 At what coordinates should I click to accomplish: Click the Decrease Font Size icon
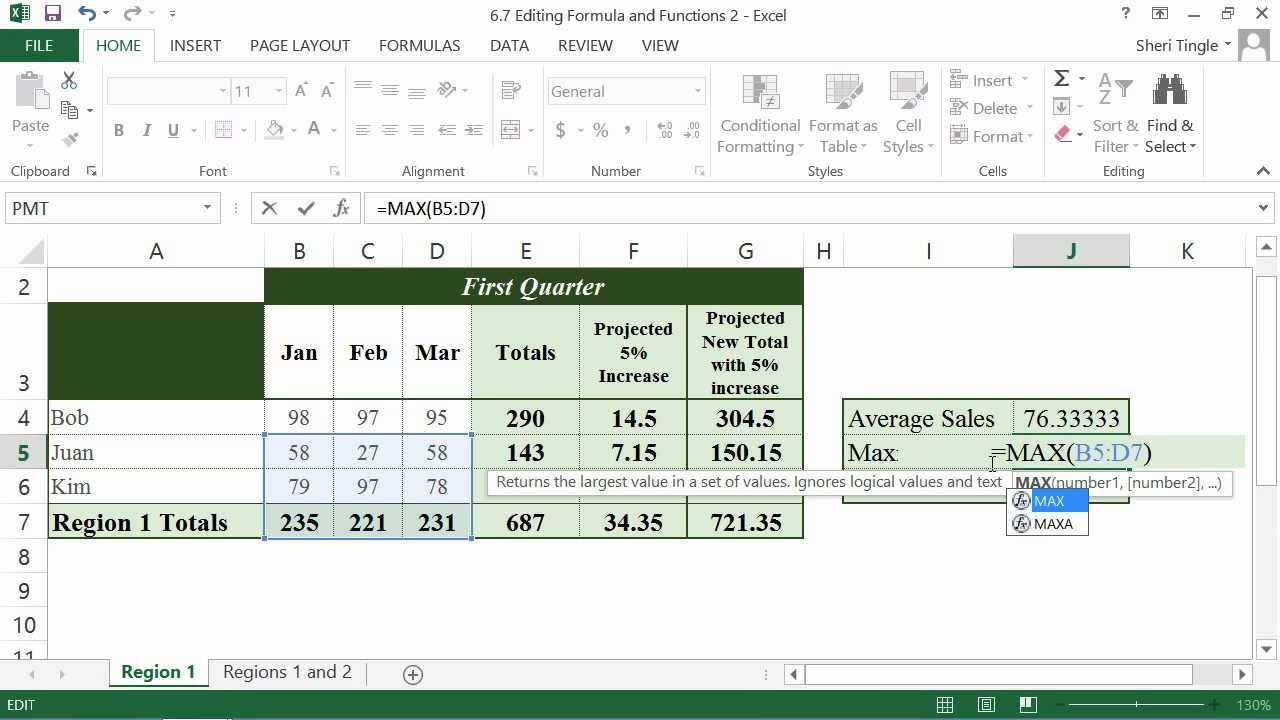326,91
